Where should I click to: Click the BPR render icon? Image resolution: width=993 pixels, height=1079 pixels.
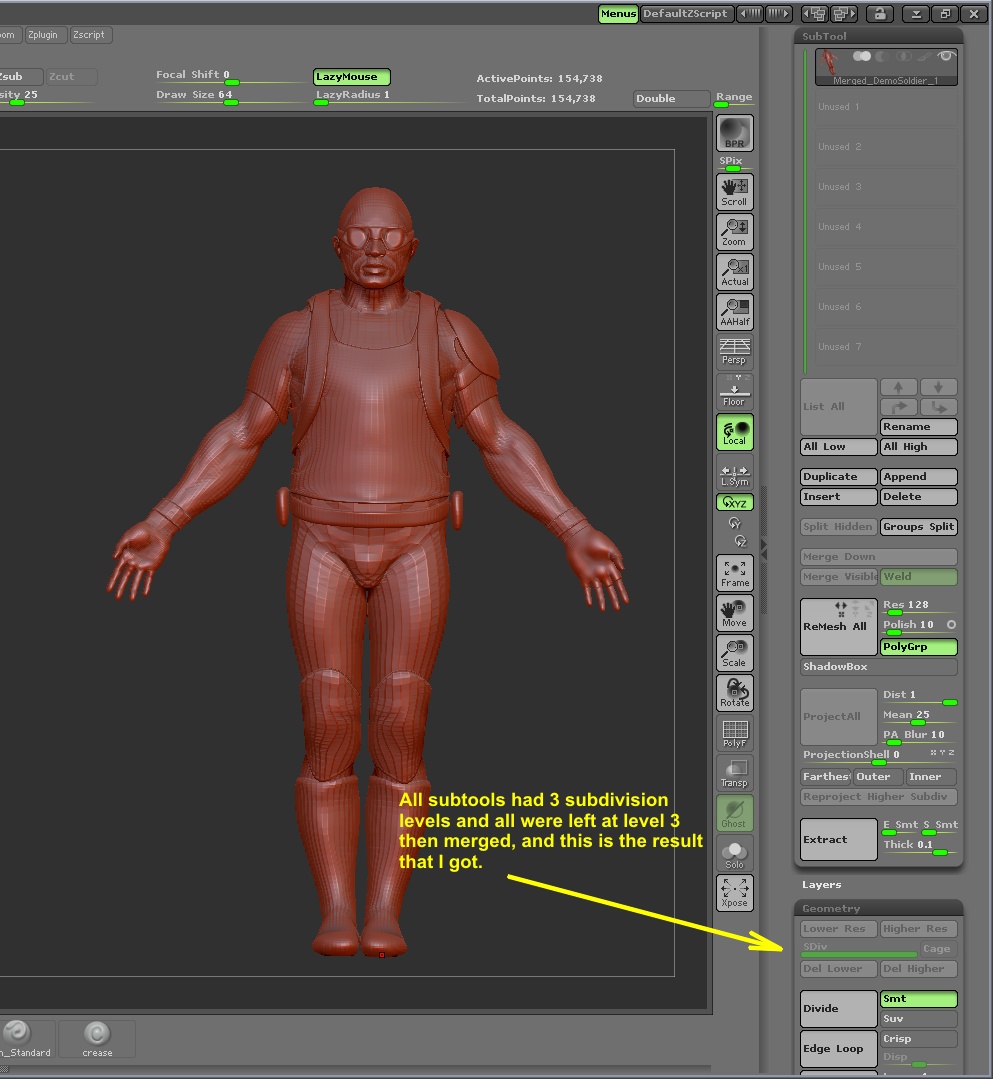point(735,132)
